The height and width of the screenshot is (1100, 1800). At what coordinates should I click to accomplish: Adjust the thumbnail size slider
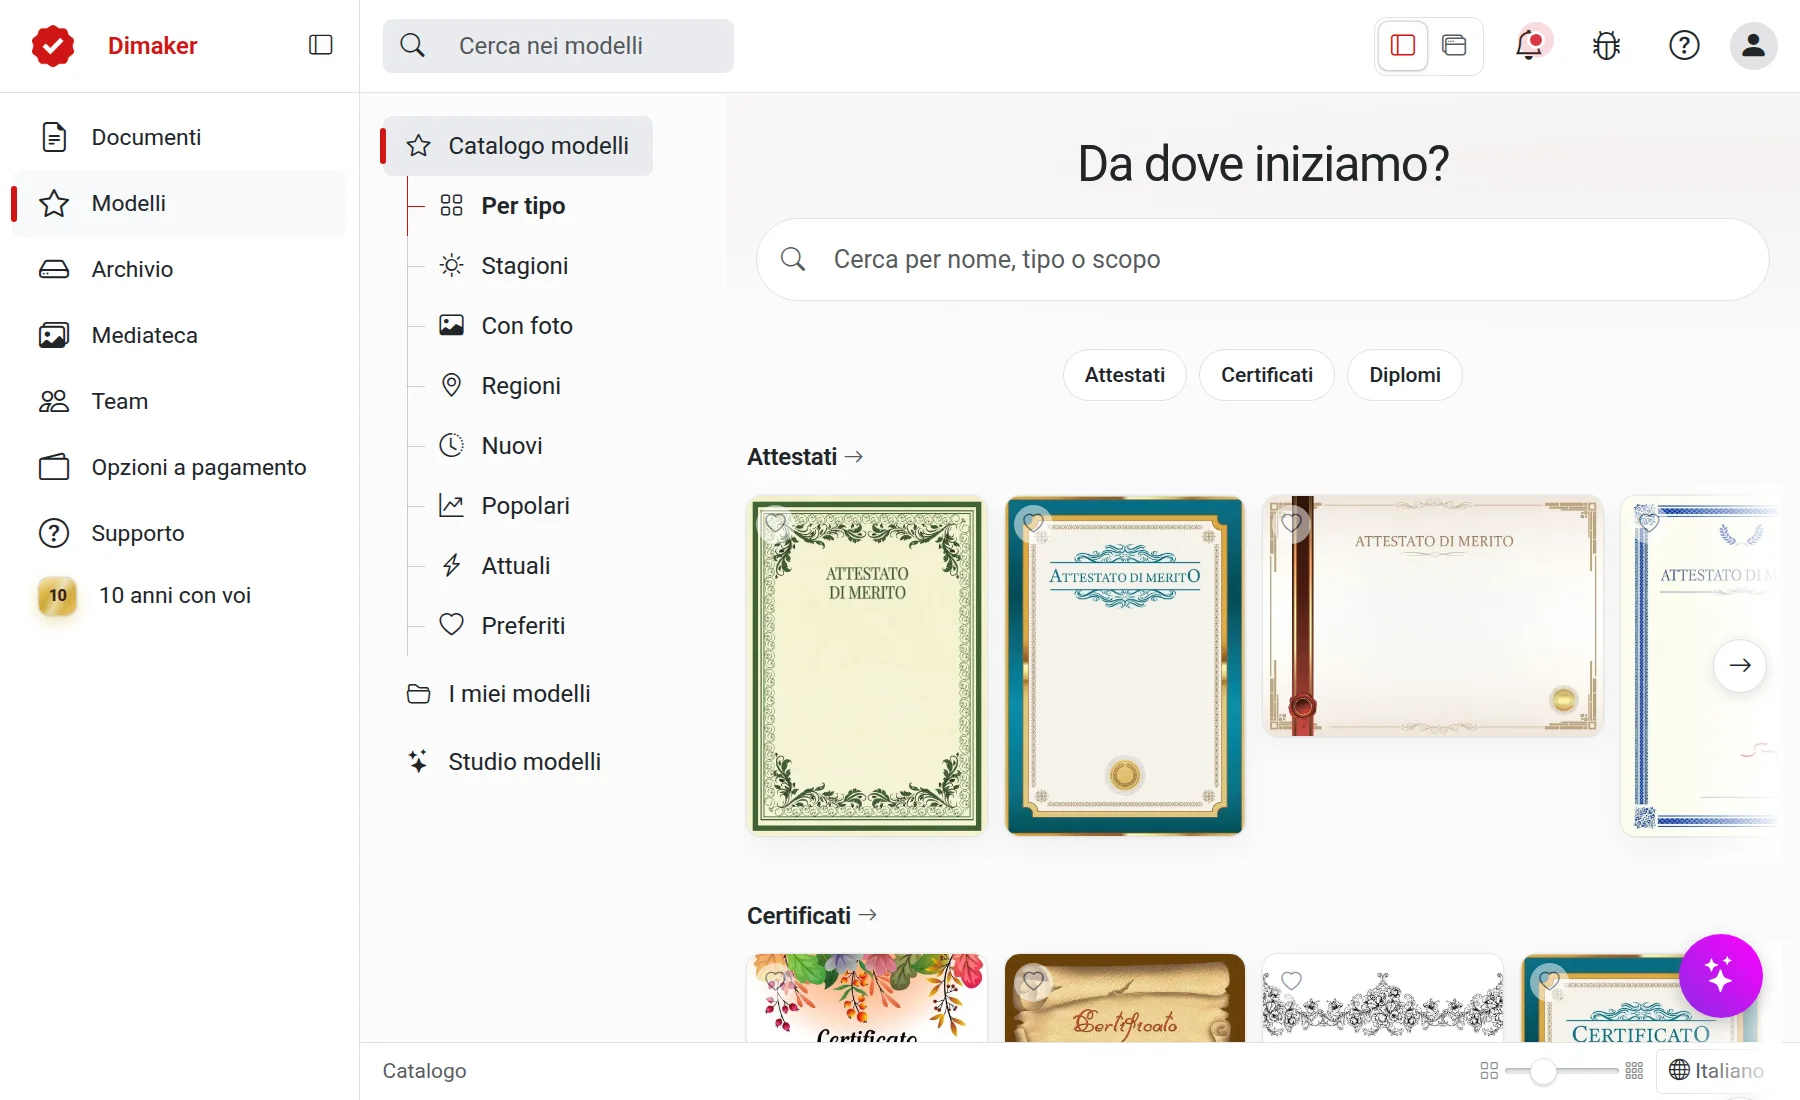click(x=1544, y=1071)
